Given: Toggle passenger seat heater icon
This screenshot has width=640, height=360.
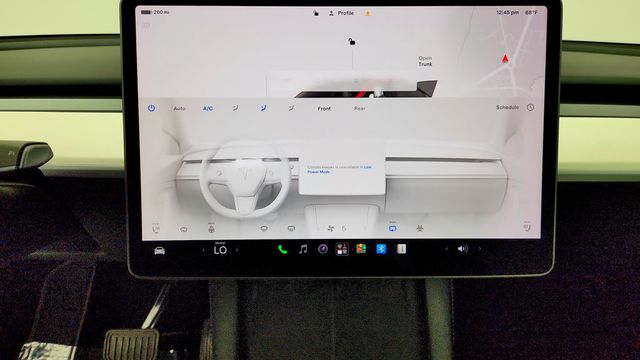Looking at the screenshot, I should coord(527,227).
